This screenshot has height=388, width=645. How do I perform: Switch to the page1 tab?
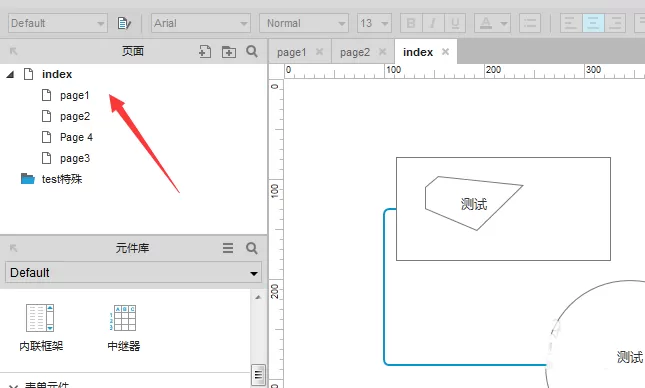pos(292,52)
